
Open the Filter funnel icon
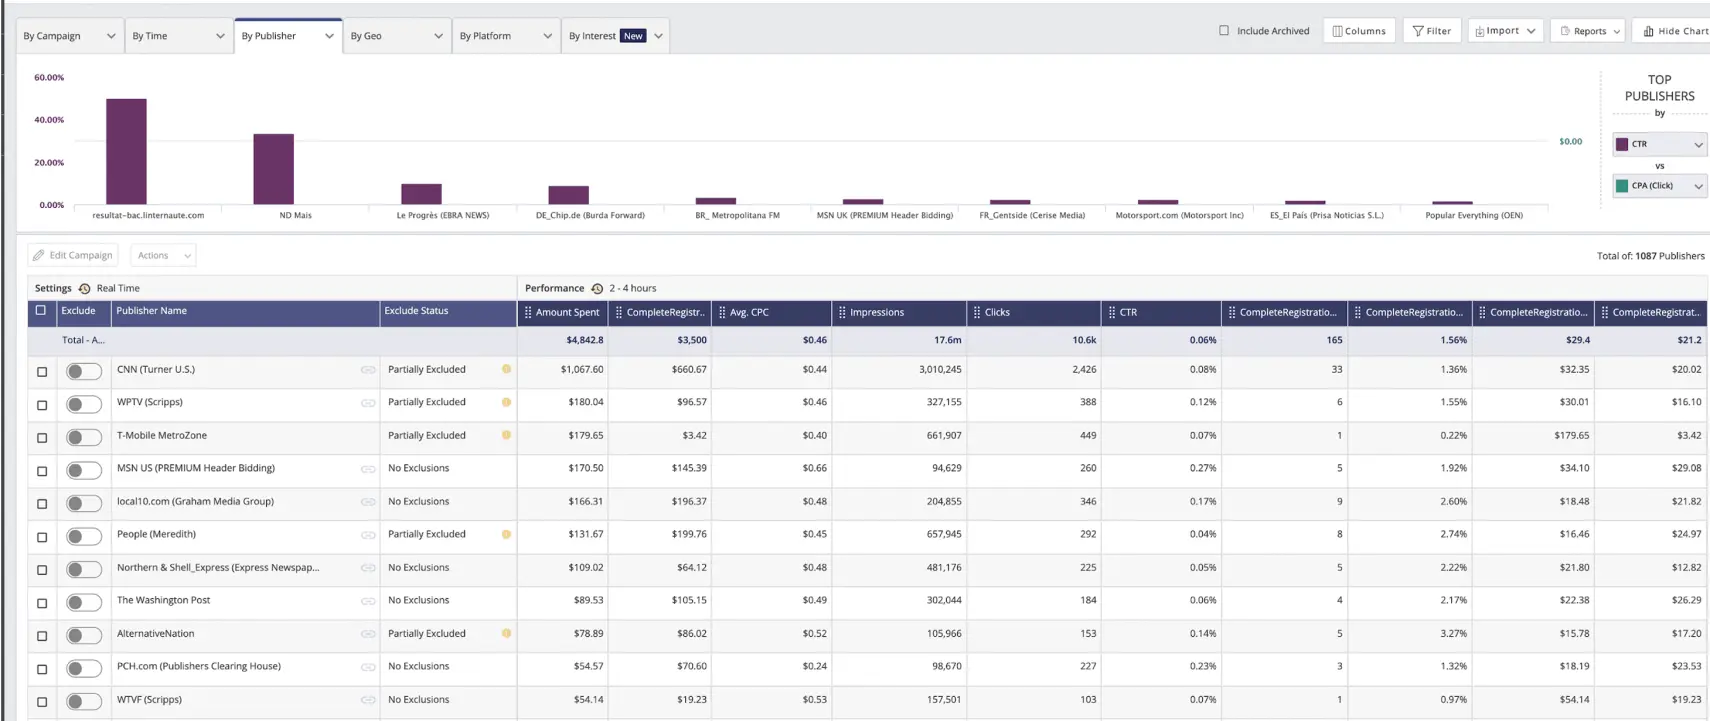tap(1418, 31)
